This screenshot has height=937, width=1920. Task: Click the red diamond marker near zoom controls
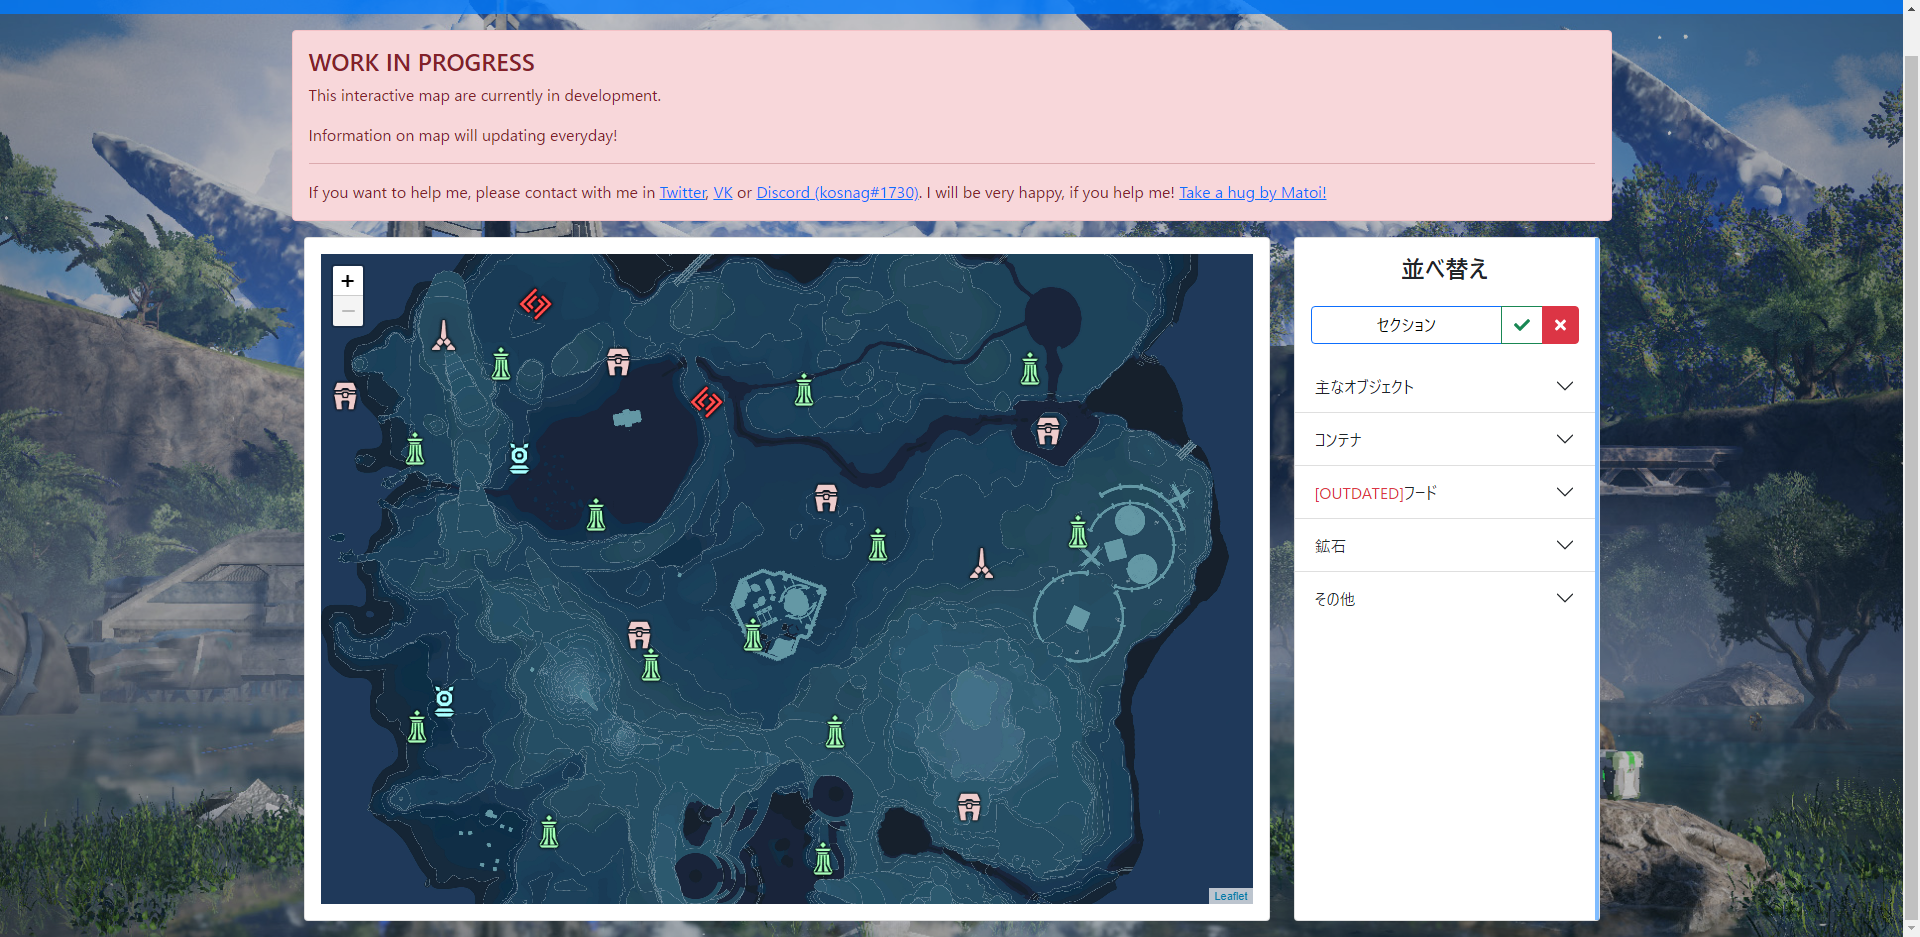pos(535,303)
